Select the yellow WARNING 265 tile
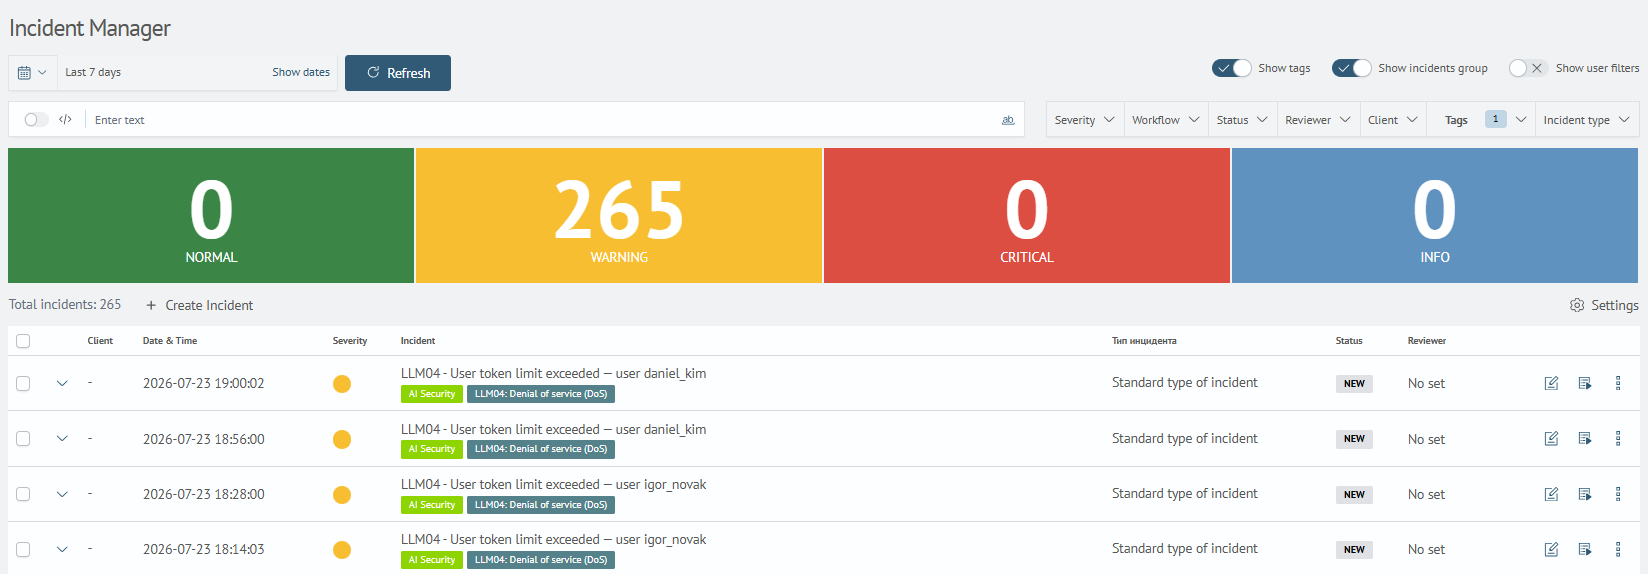This screenshot has height=574, width=1648. click(619, 215)
